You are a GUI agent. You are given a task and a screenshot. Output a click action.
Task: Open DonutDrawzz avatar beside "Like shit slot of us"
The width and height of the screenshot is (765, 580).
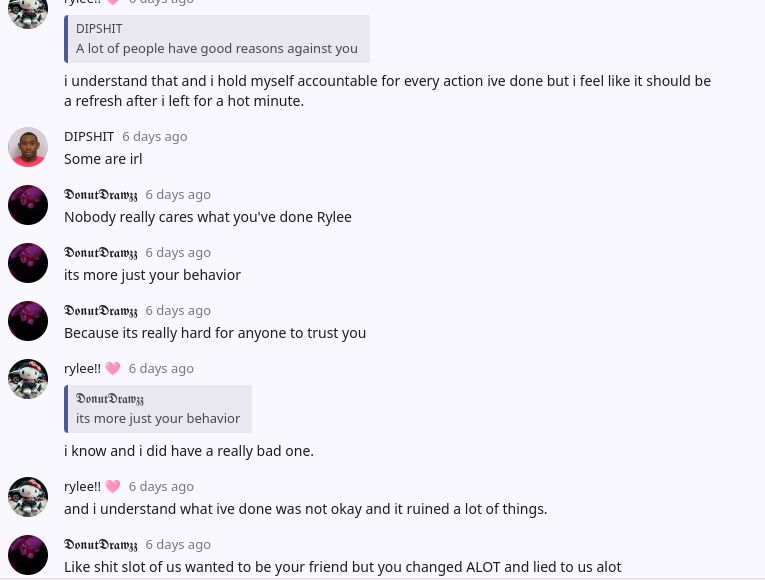(x=28, y=555)
